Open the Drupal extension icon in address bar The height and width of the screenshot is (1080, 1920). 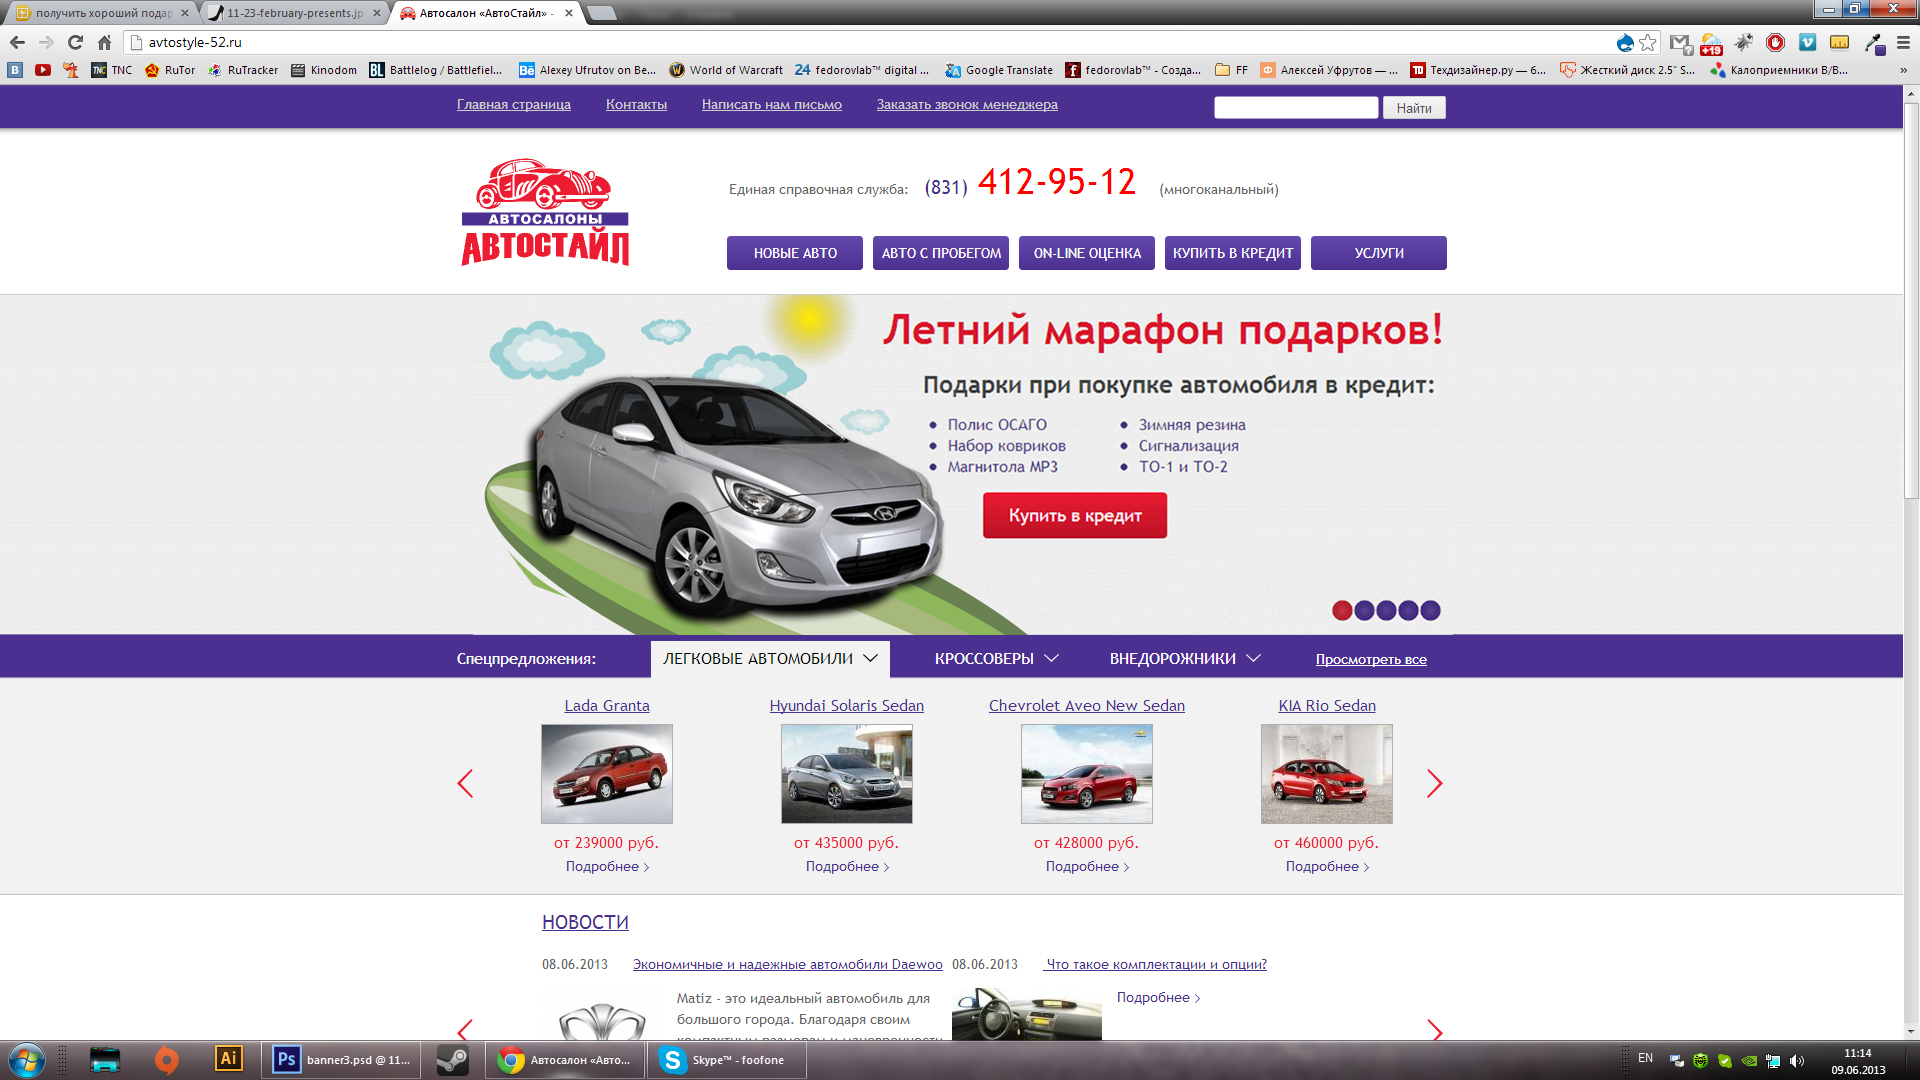click(1625, 42)
